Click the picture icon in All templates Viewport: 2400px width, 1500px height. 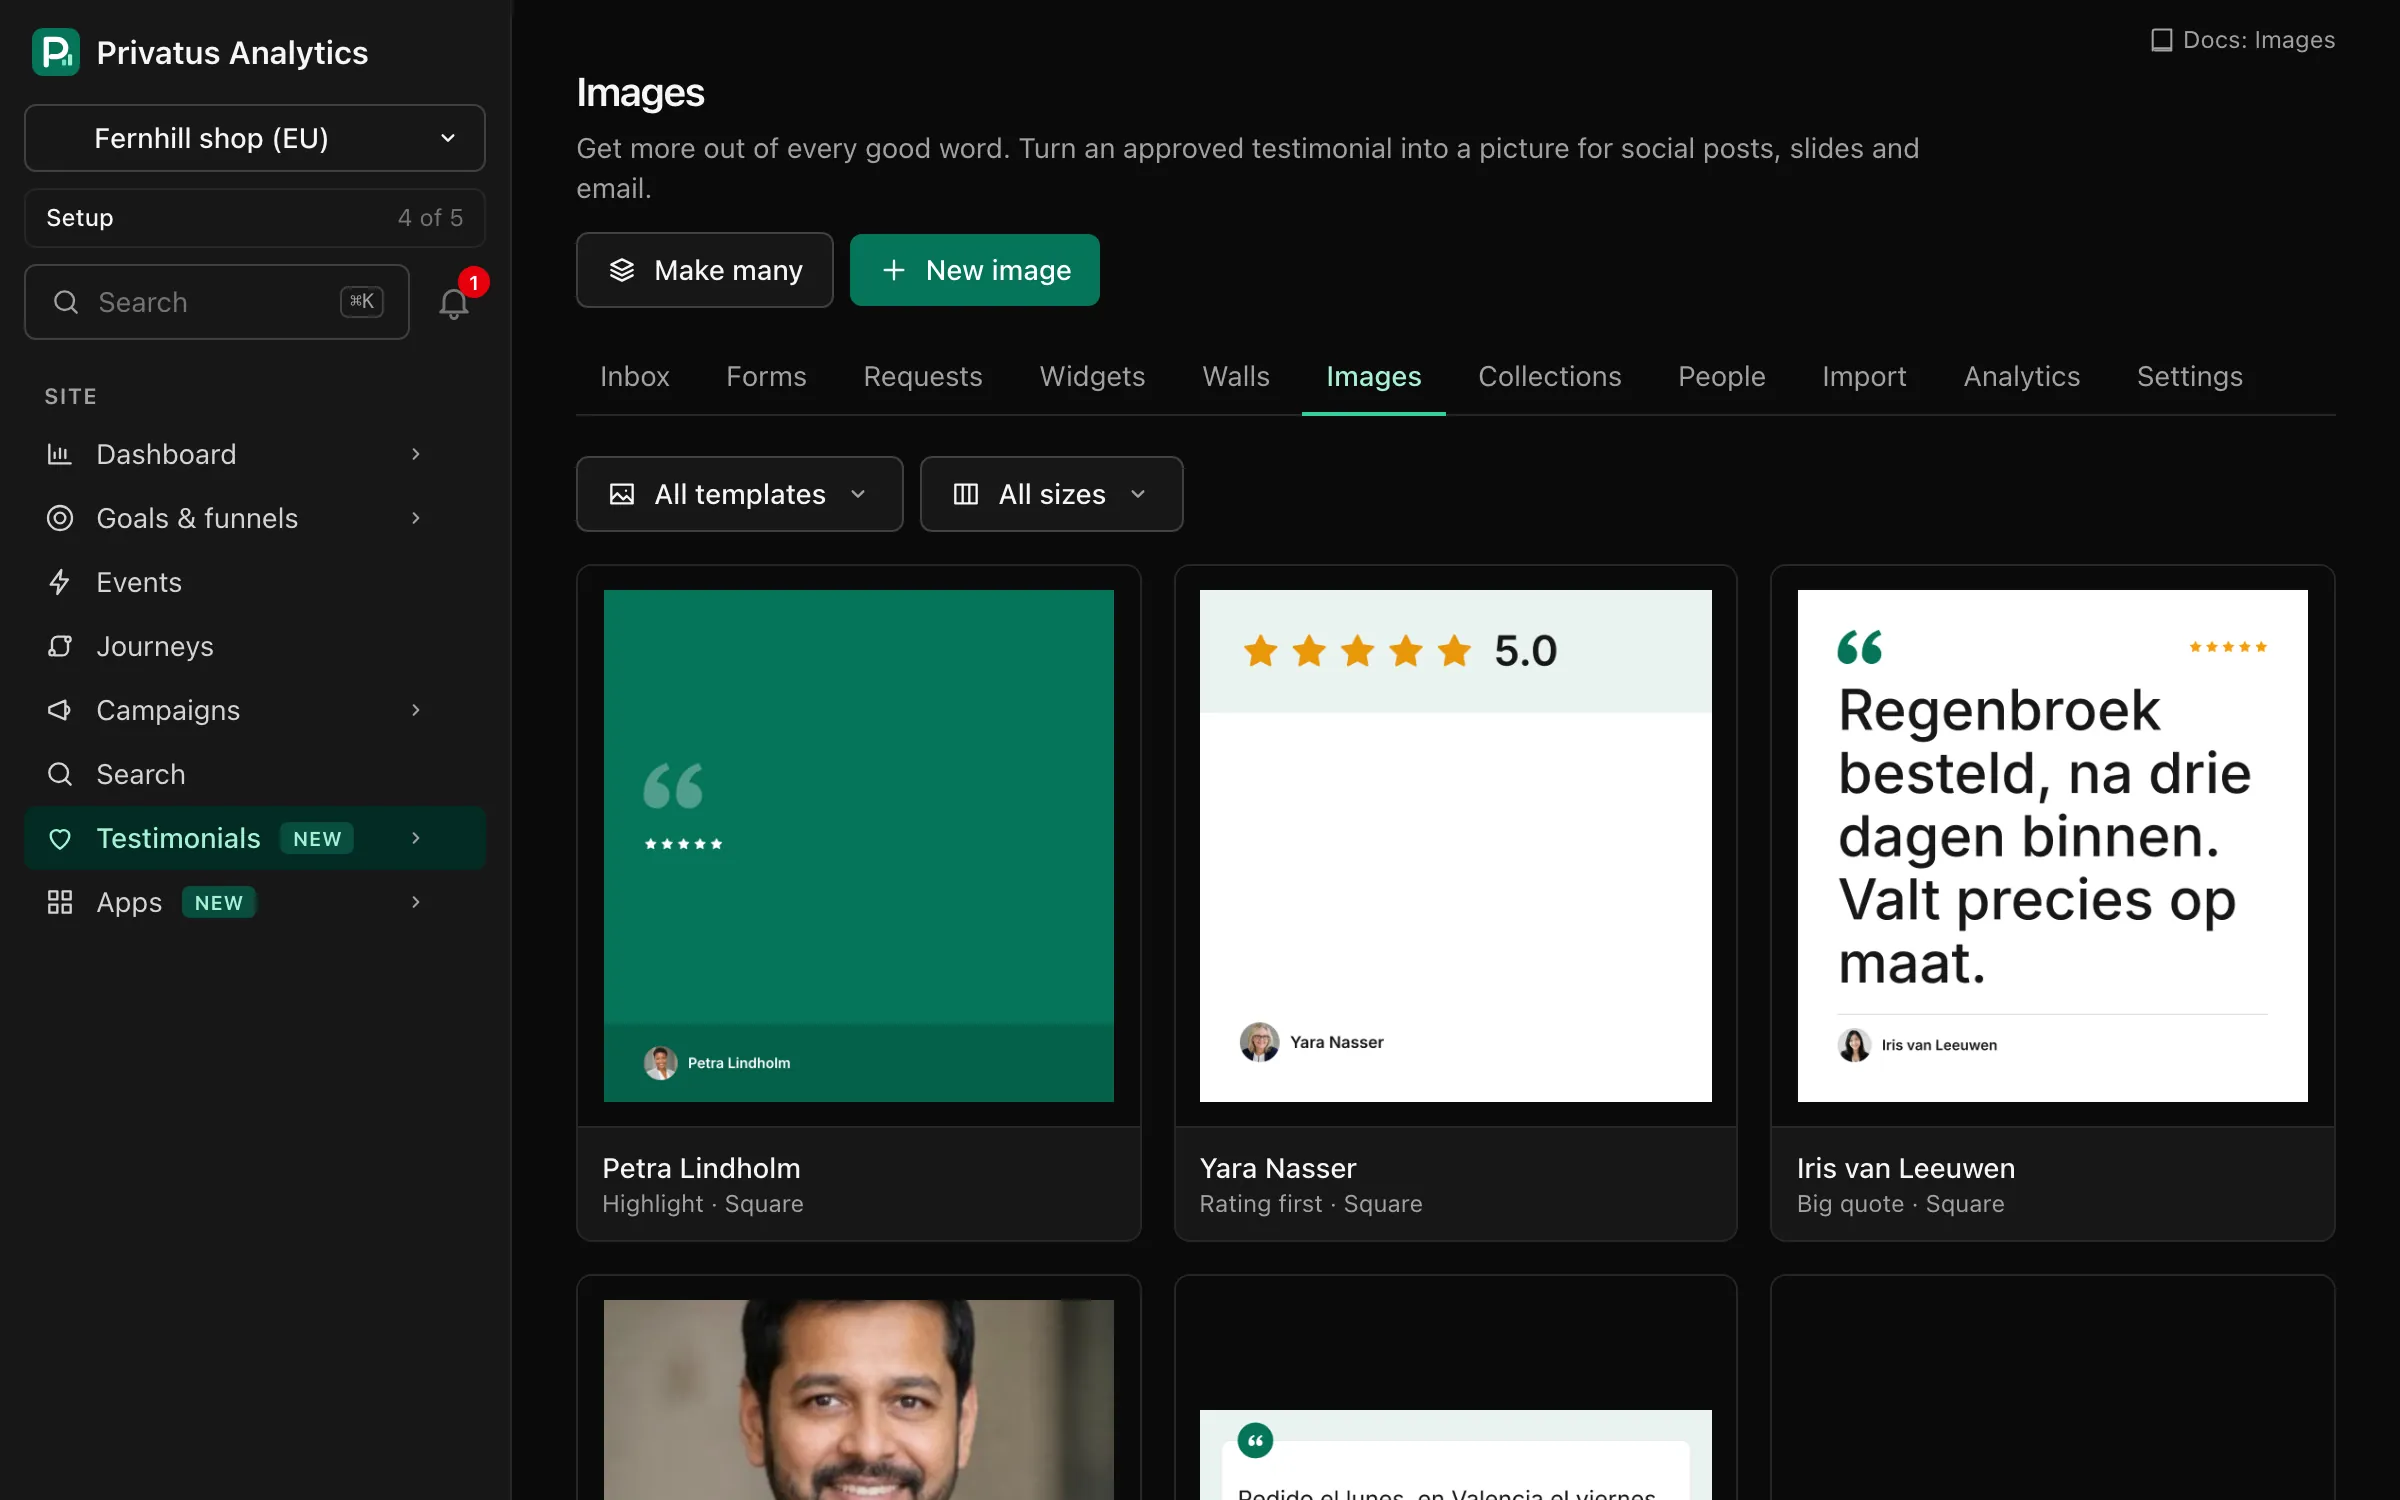coord(622,494)
